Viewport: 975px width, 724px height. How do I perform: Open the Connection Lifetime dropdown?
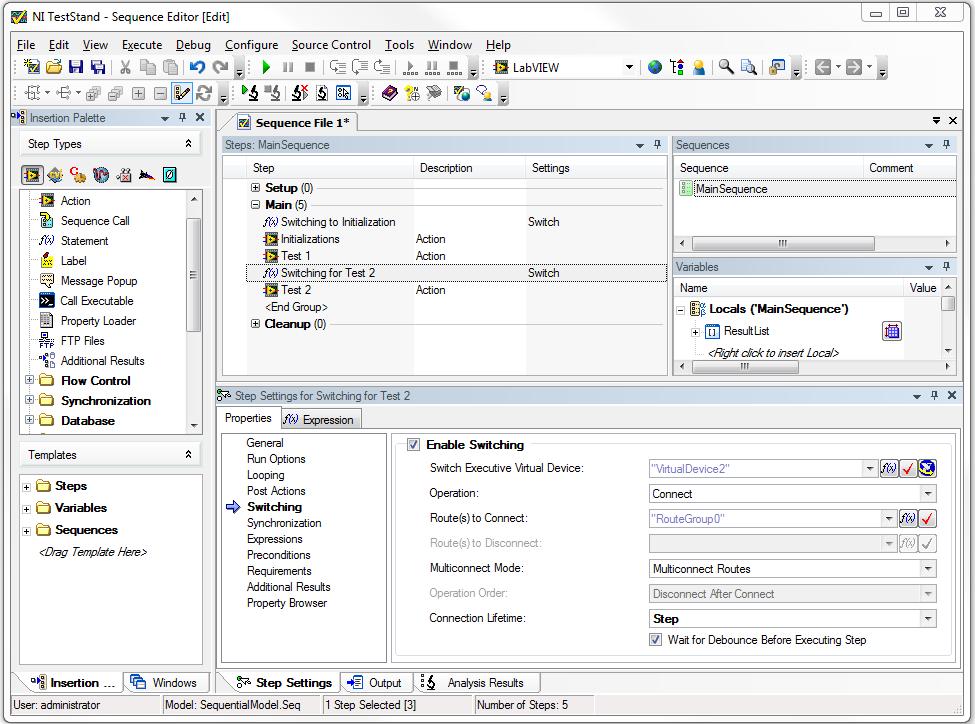[929, 619]
